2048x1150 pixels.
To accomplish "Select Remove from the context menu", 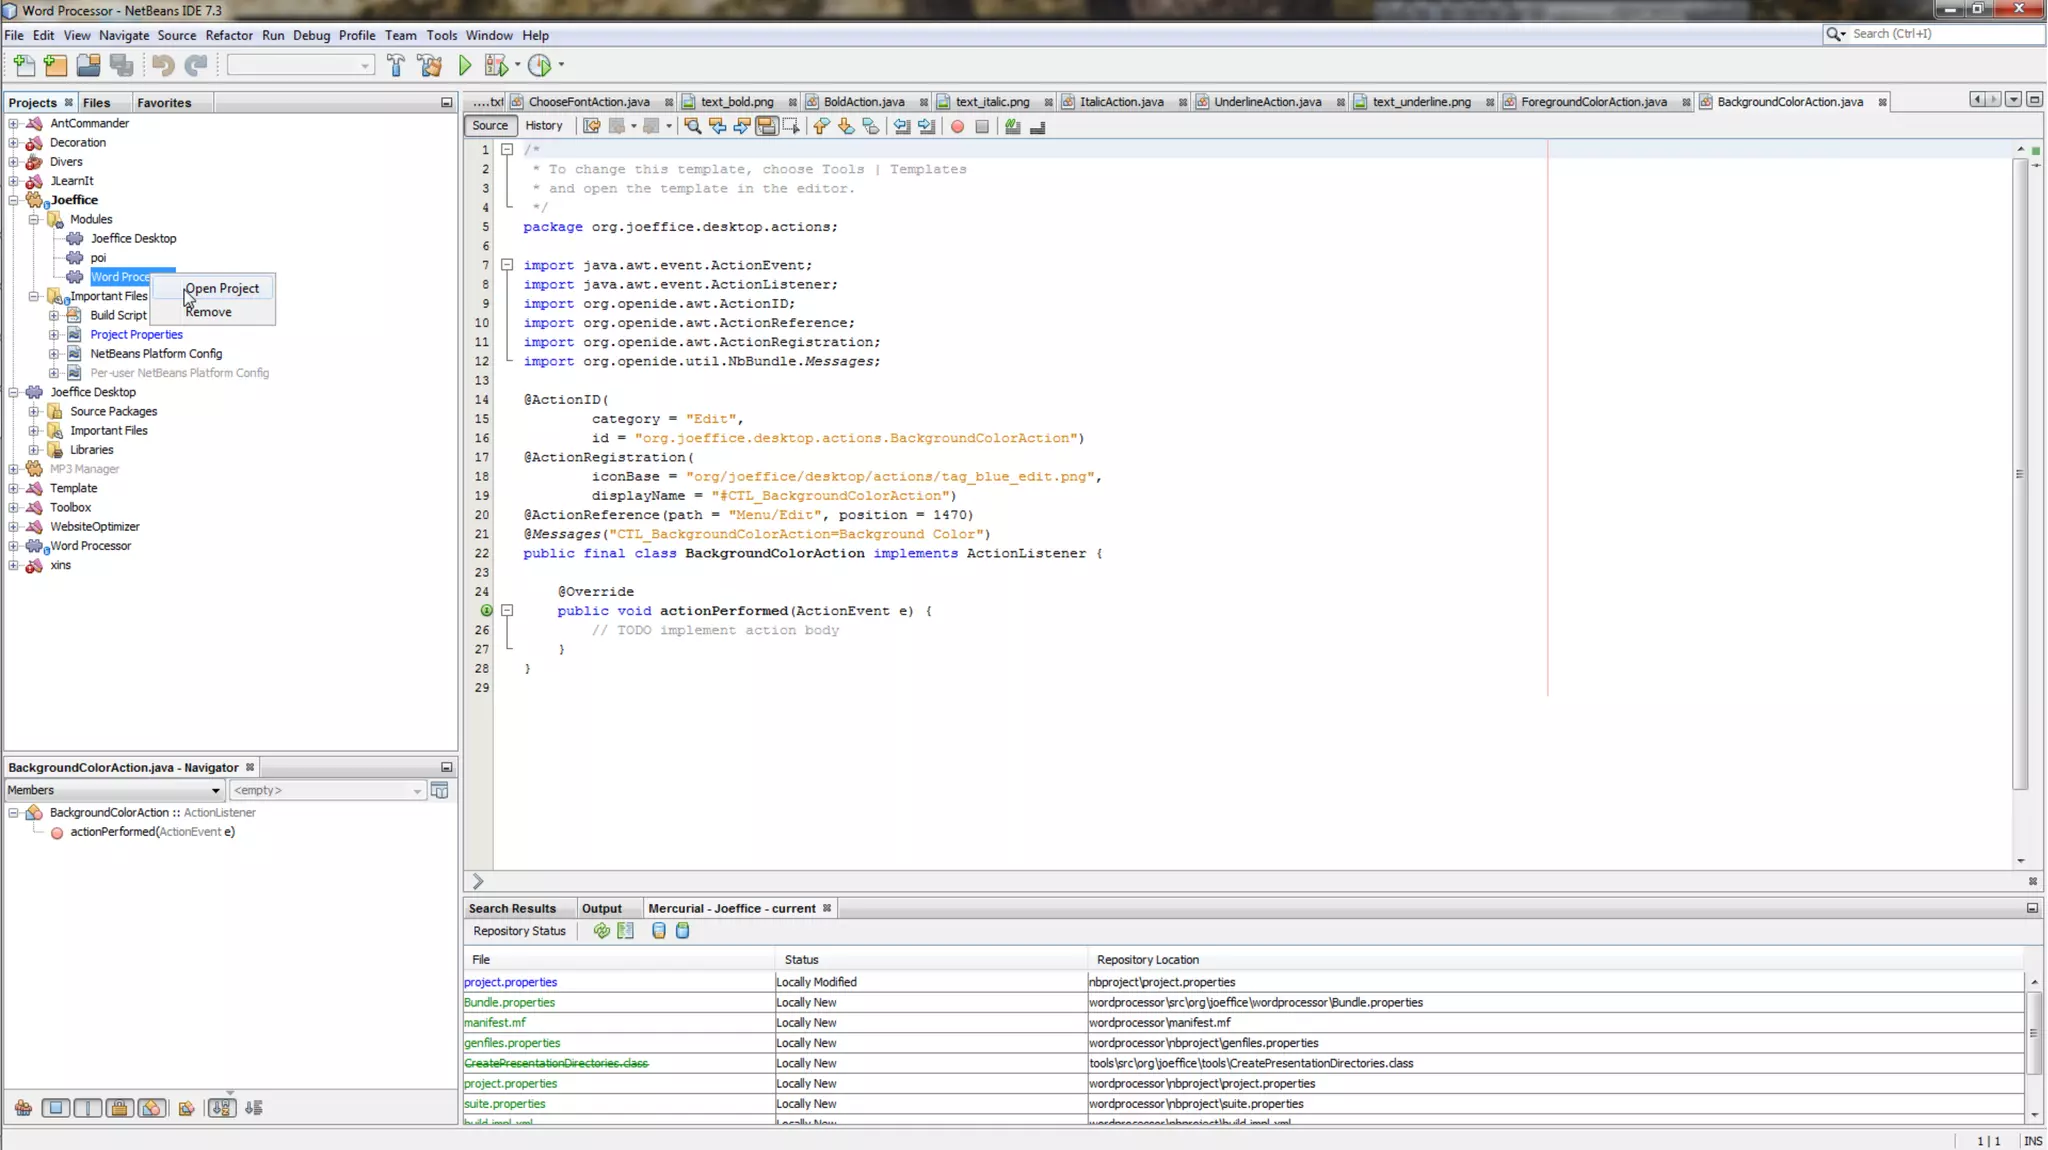I will point(208,312).
